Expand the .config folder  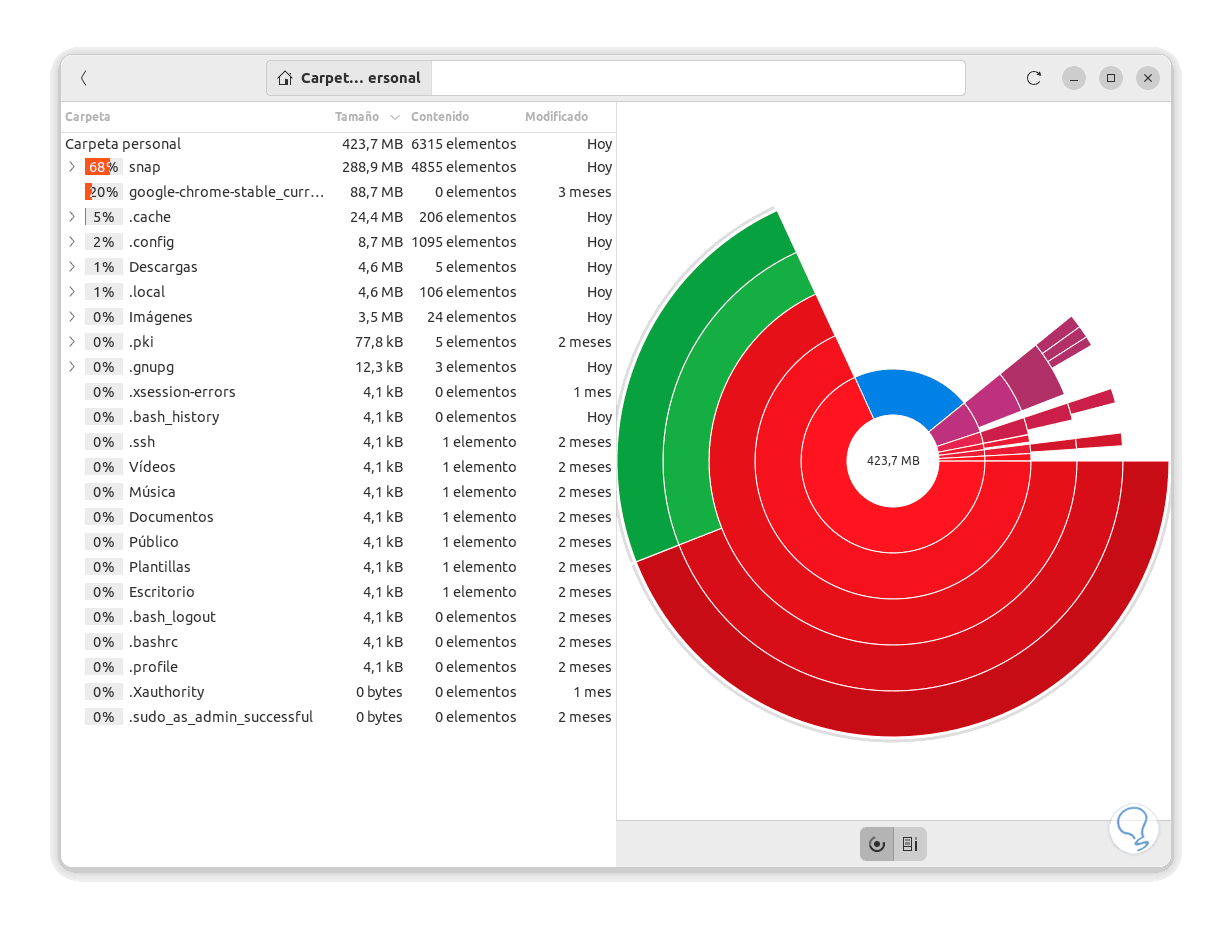[71, 242]
